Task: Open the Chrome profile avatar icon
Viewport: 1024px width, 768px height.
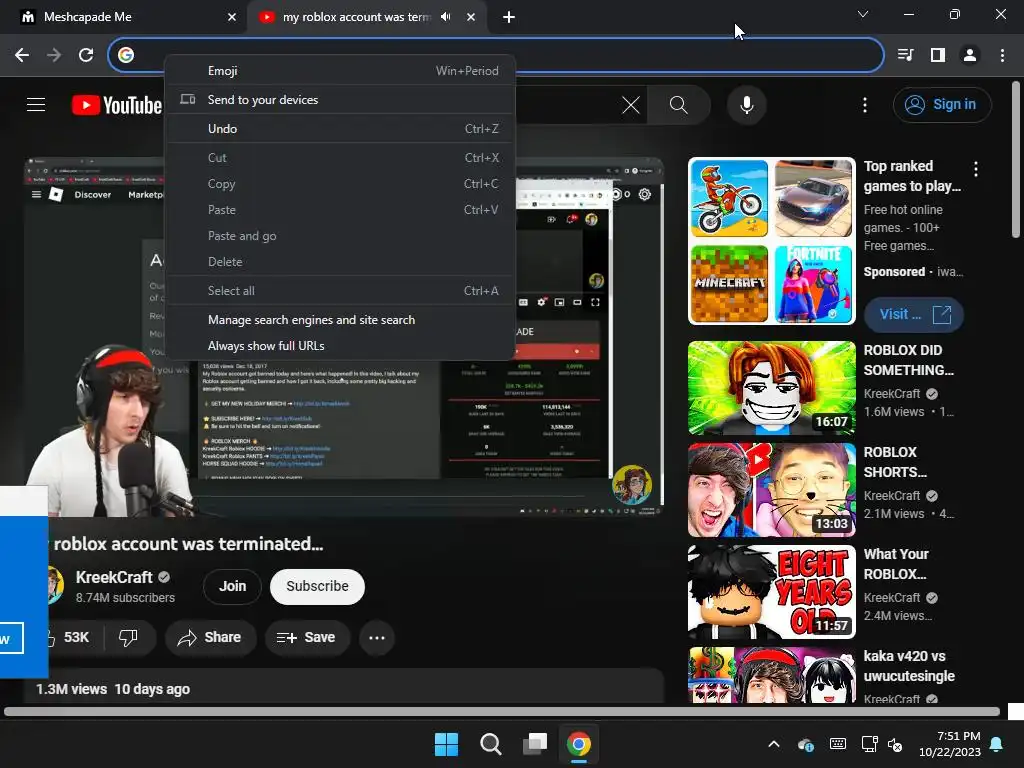Action: pyautogui.click(x=970, y=56)
